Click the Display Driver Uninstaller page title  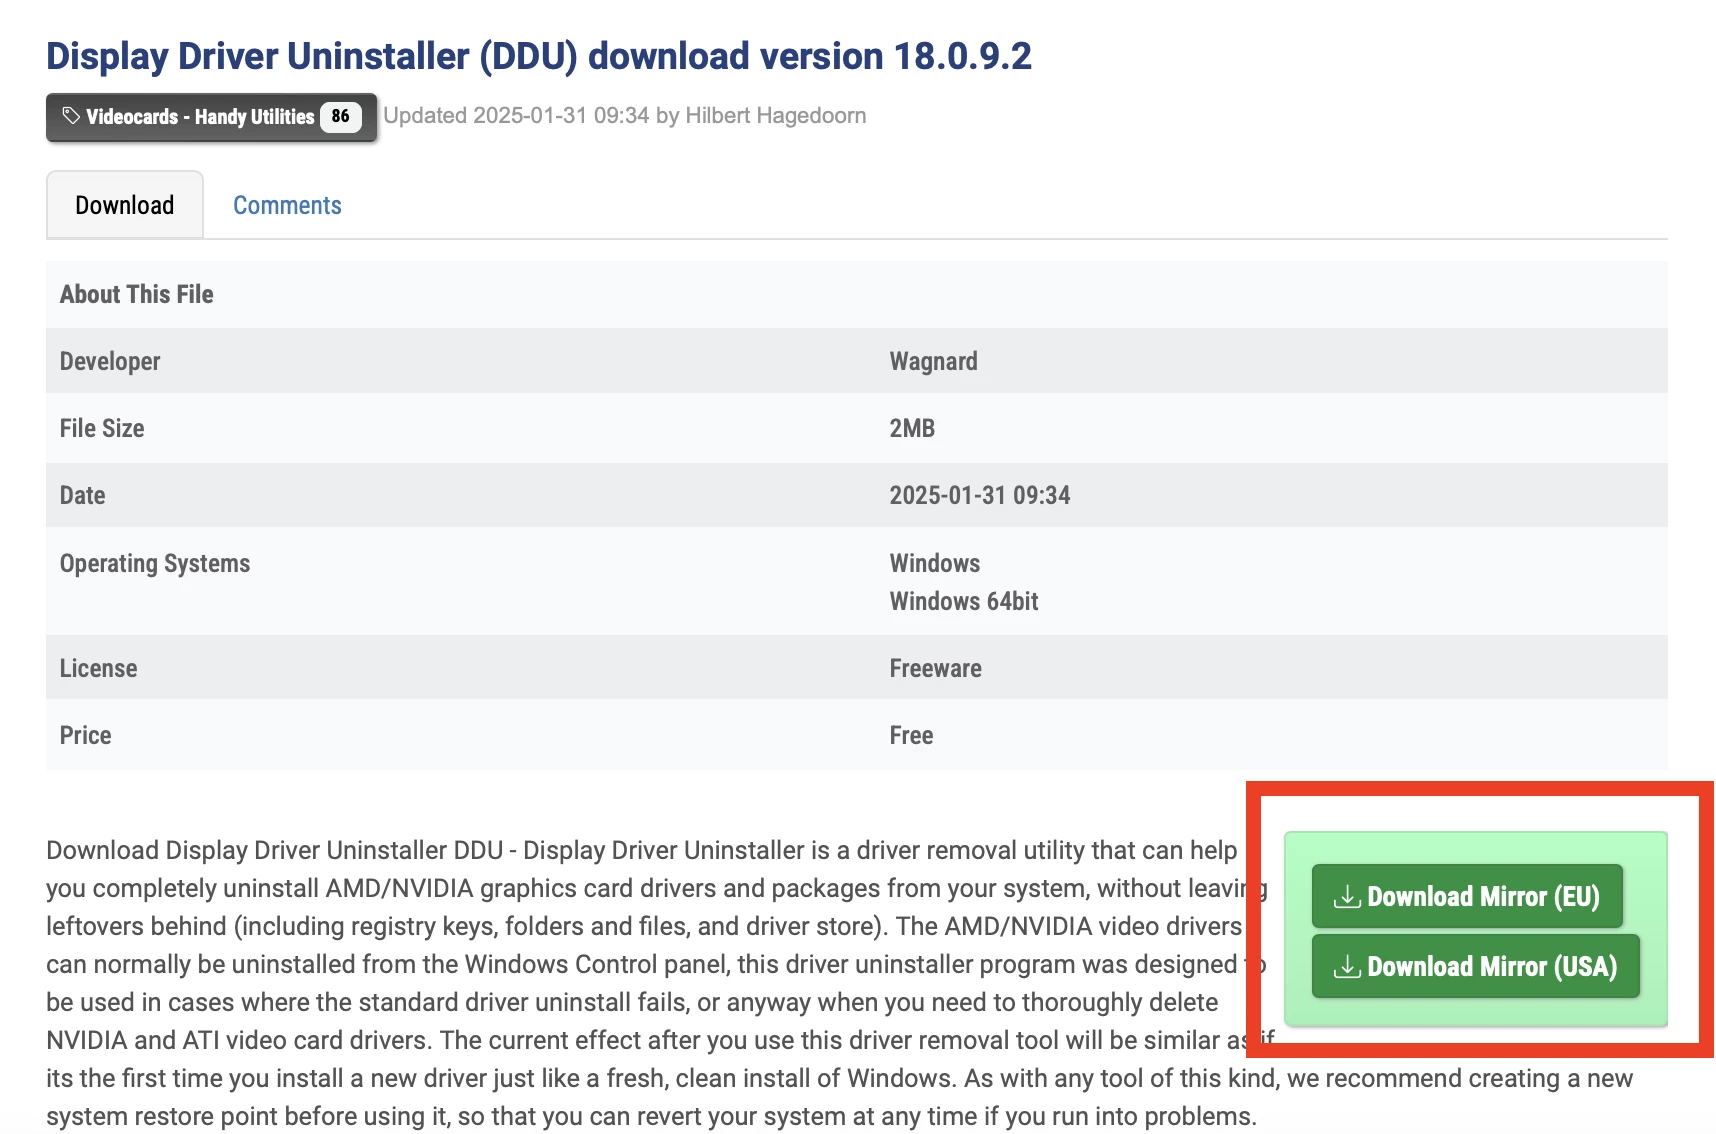tap(539, 56)
